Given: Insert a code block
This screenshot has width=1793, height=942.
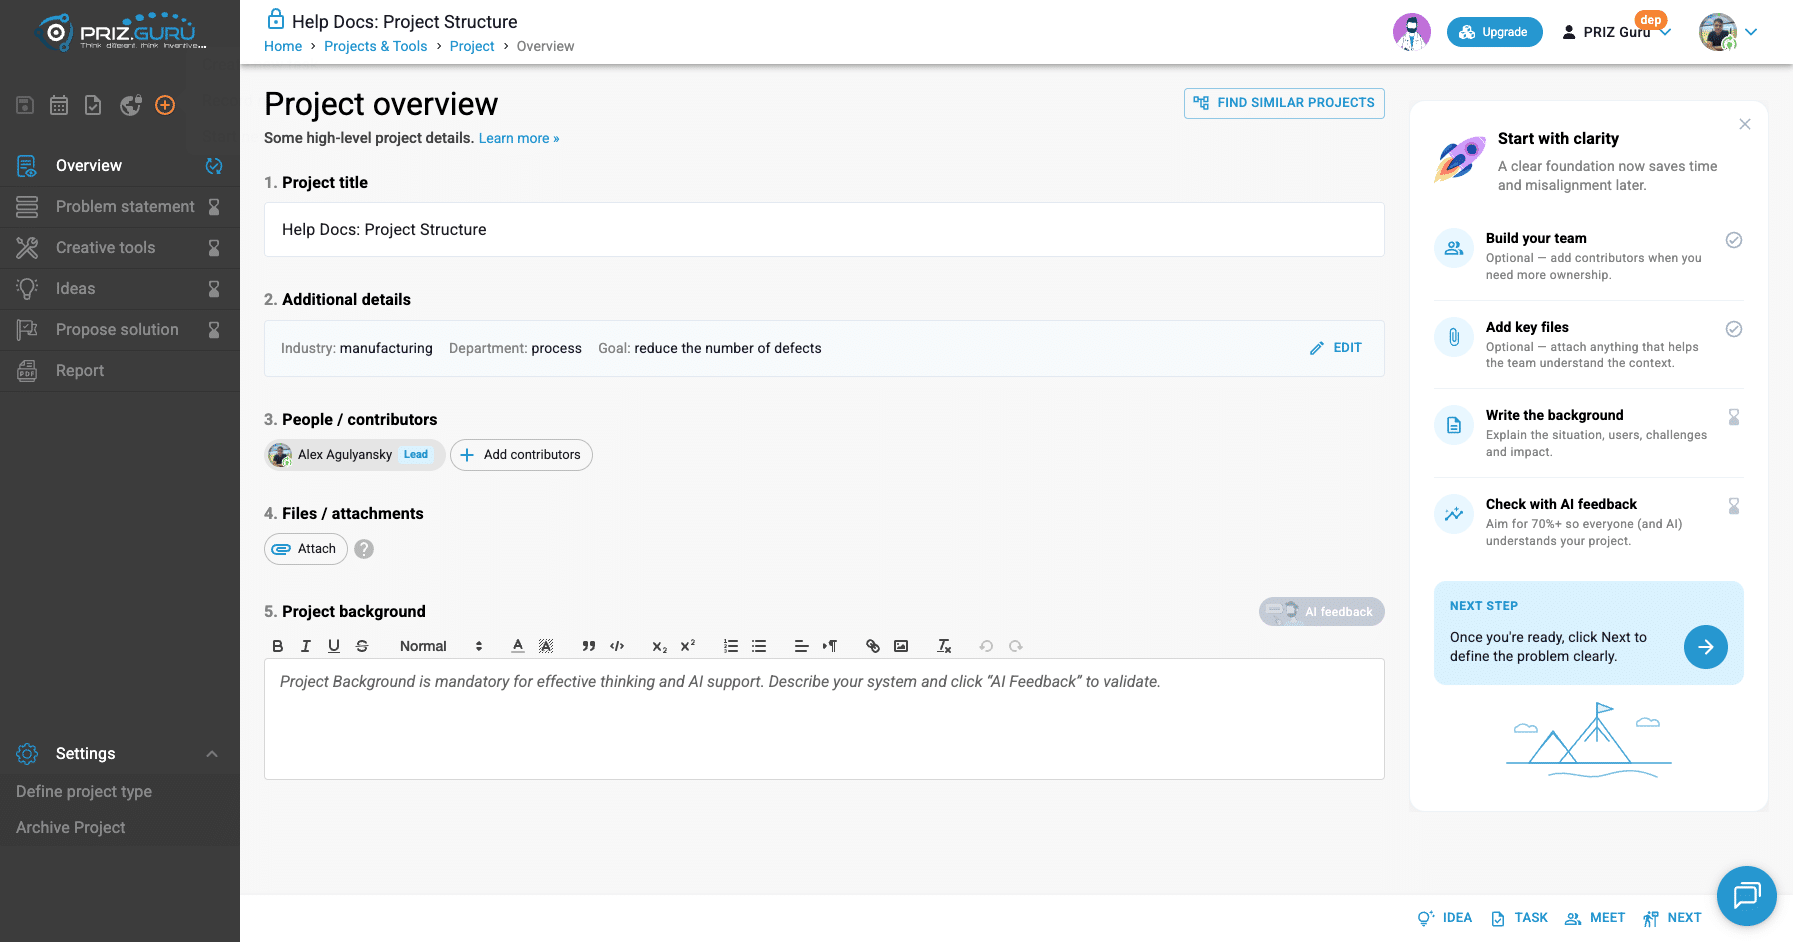Looking at the screenshot, I should 617,646.
